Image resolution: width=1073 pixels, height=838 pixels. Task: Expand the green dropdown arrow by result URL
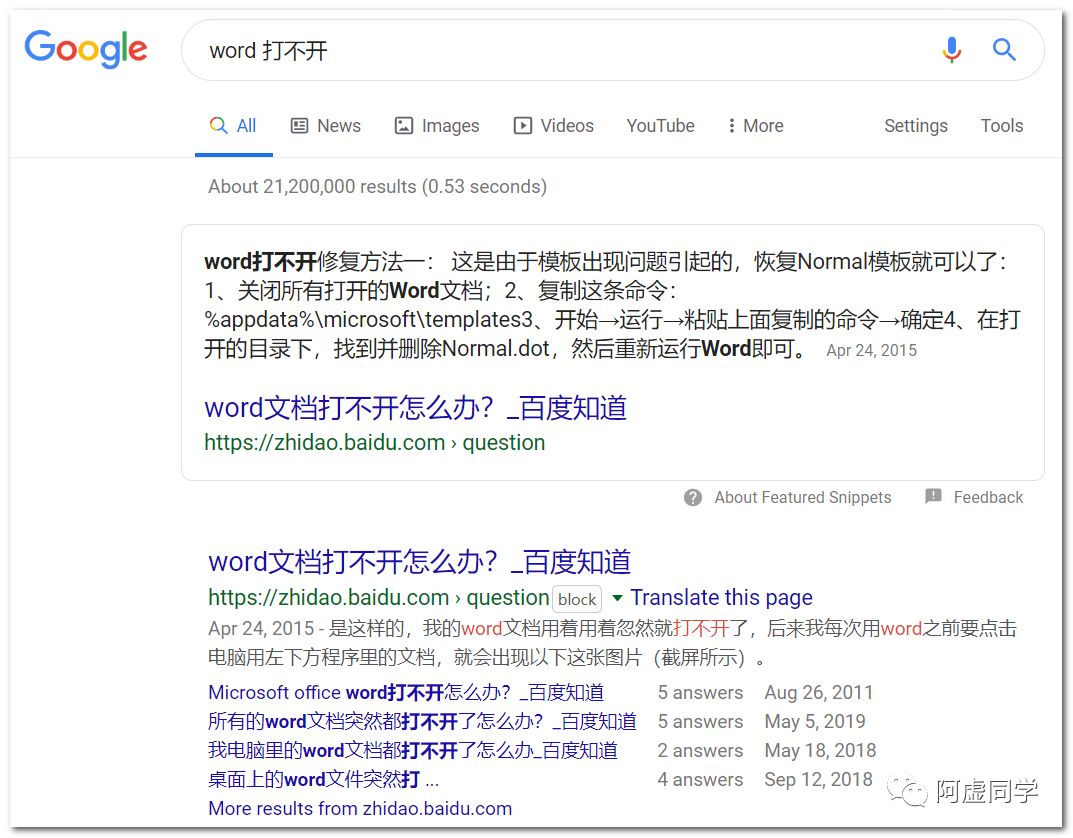[x=617, y=599]
